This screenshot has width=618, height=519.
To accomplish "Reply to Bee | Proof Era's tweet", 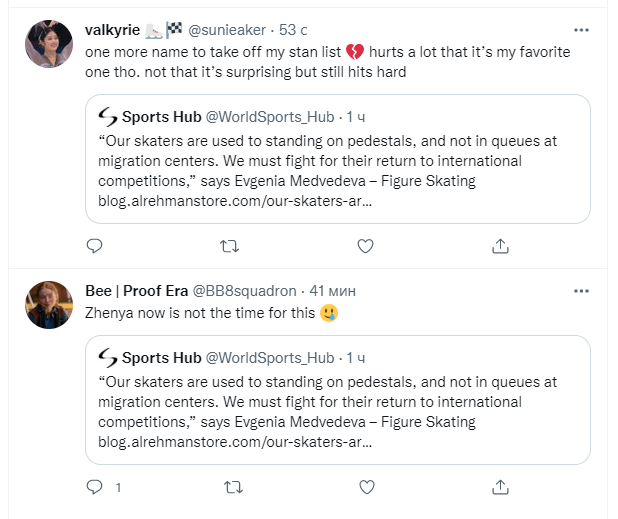I will [95, 487].
